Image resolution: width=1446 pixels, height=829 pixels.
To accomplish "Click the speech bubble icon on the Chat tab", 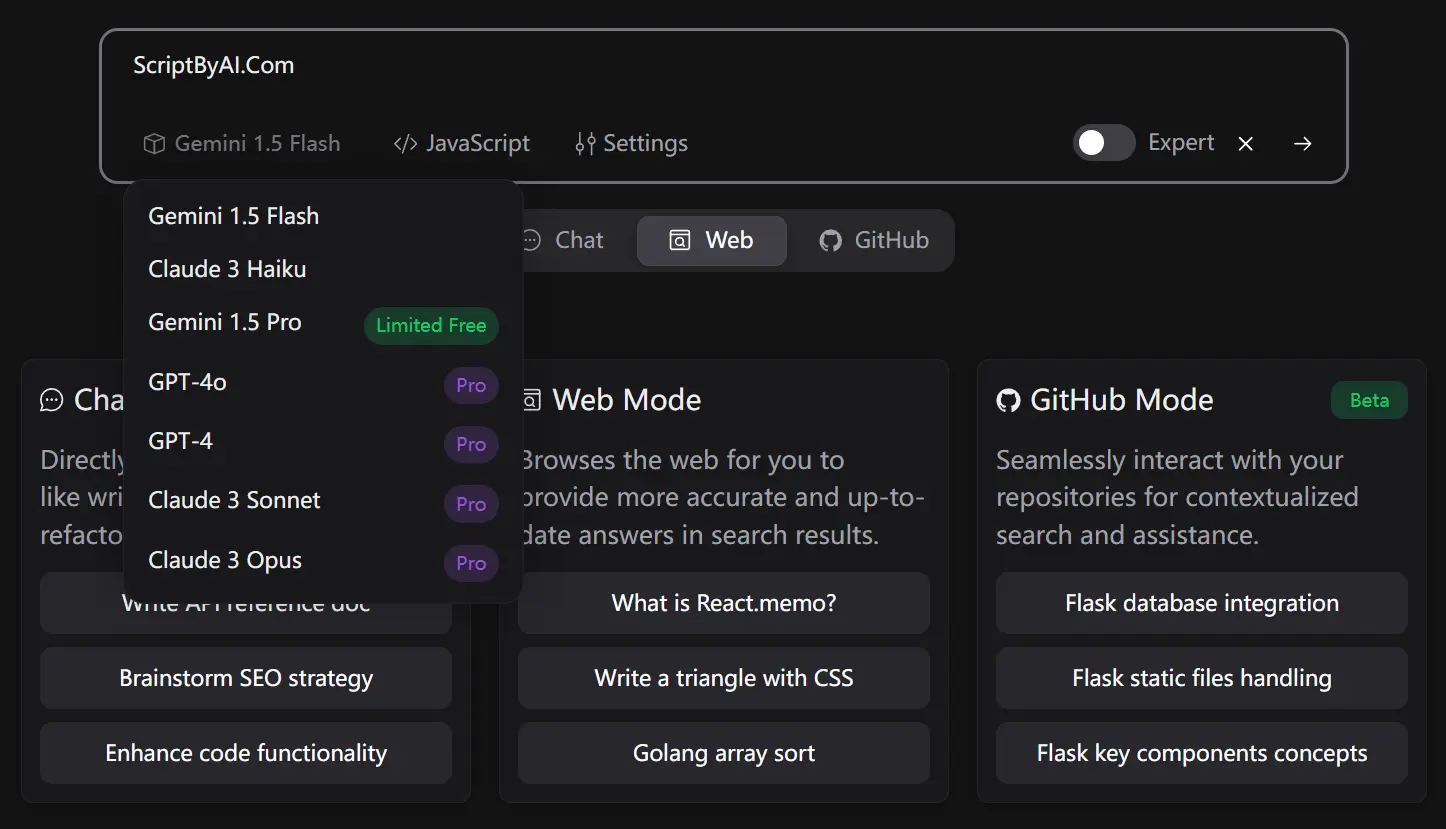I will click(531, 240).
